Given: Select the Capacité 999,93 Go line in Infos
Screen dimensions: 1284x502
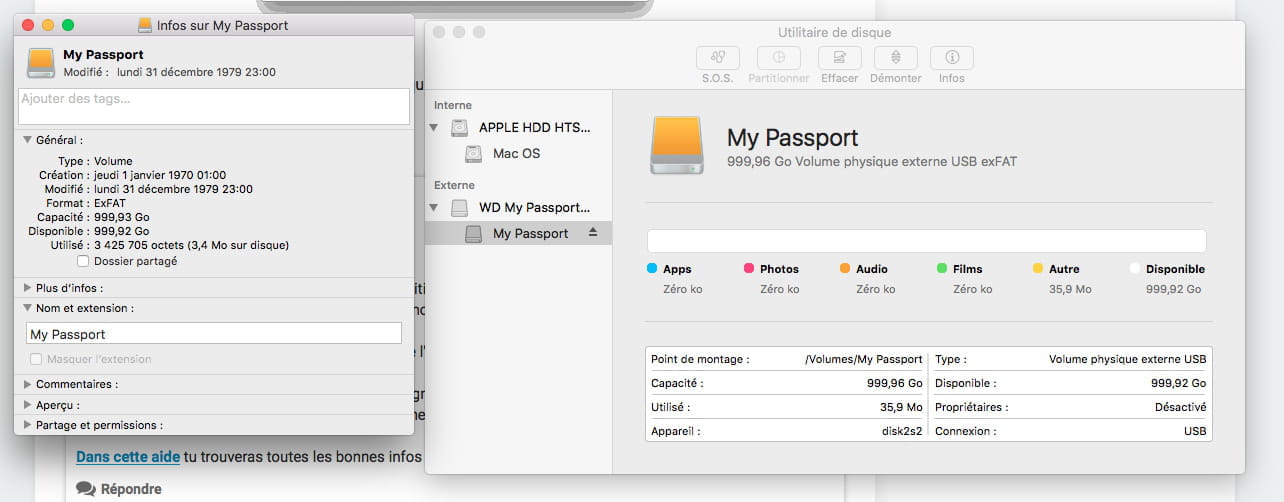Looking at the screenshot, I should 93,217.
